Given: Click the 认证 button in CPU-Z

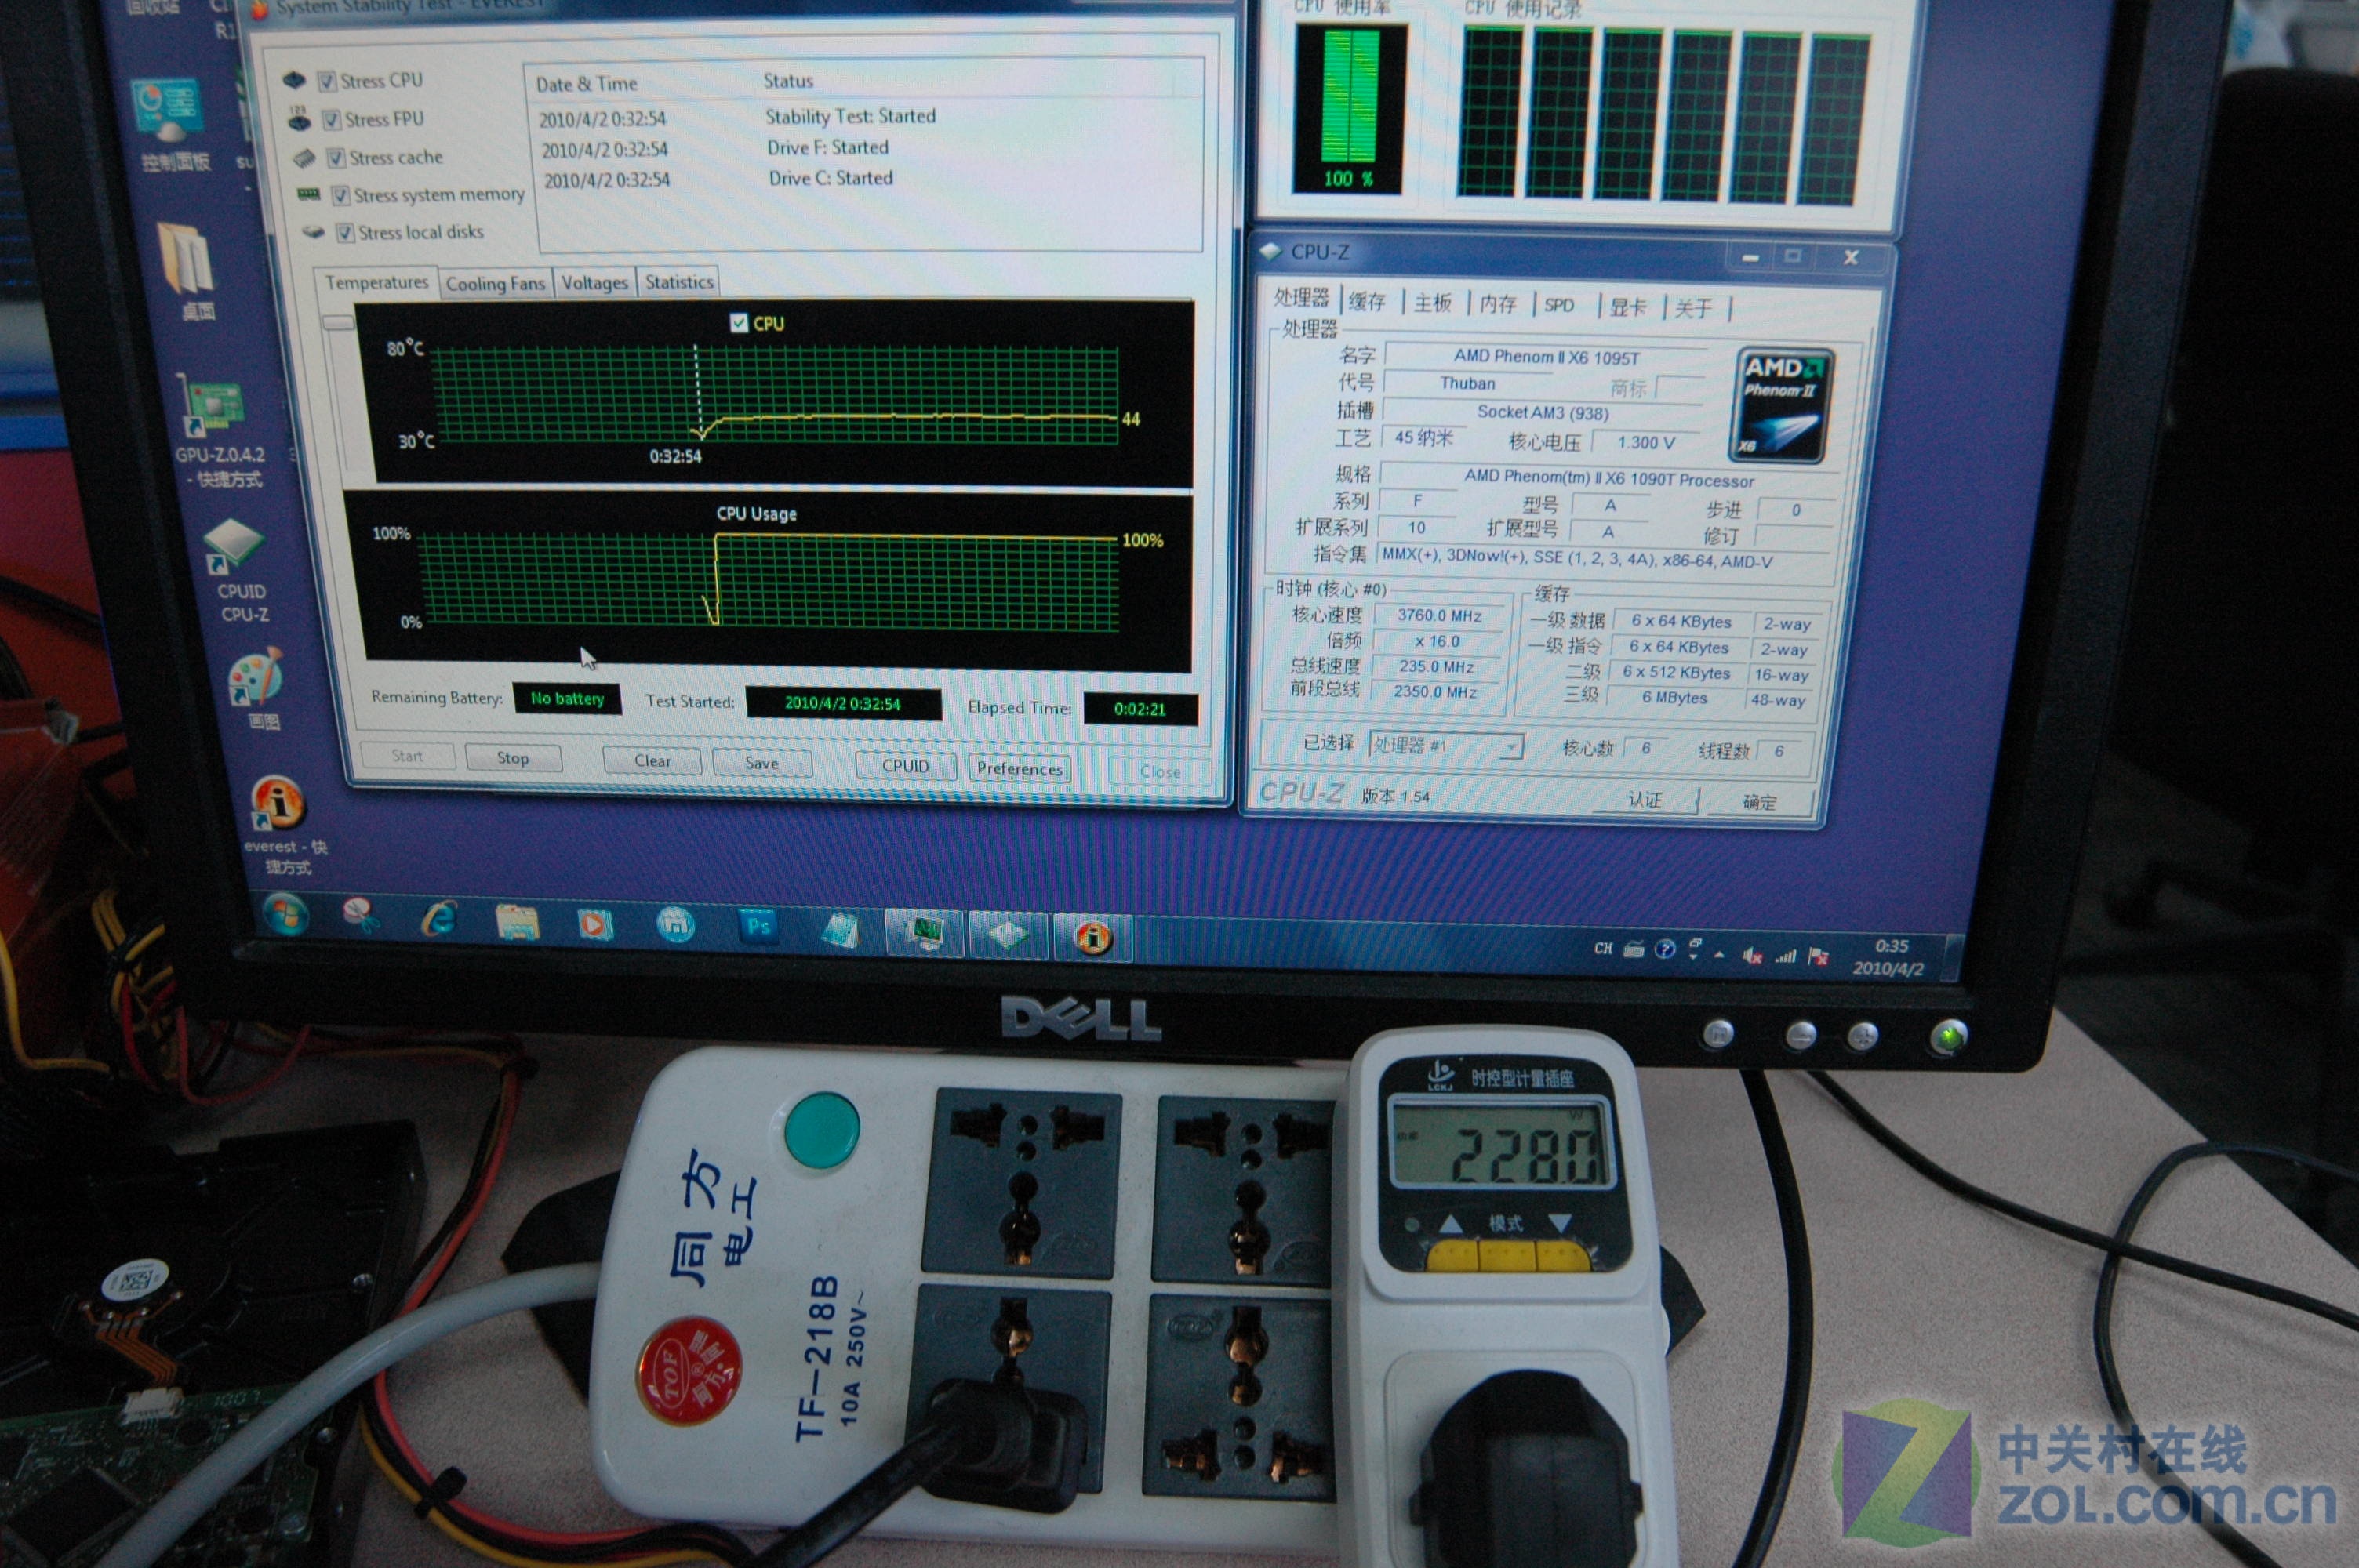Looking at the screenshot, I should 1645,799.
